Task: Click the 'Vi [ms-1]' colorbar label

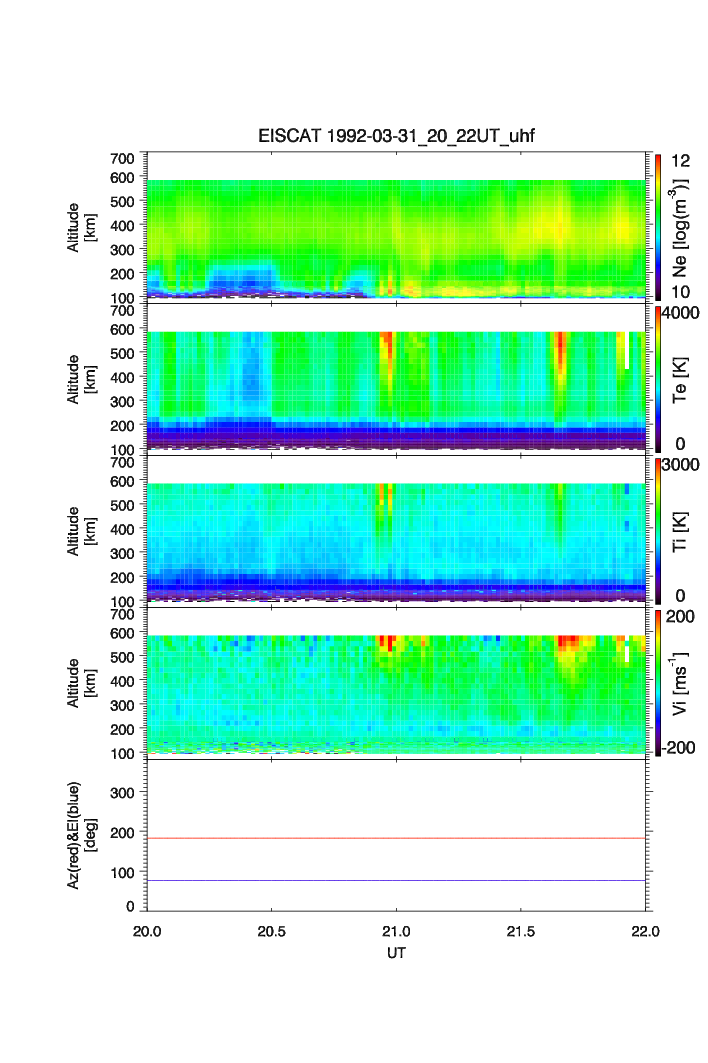Action: coord(680,683)
